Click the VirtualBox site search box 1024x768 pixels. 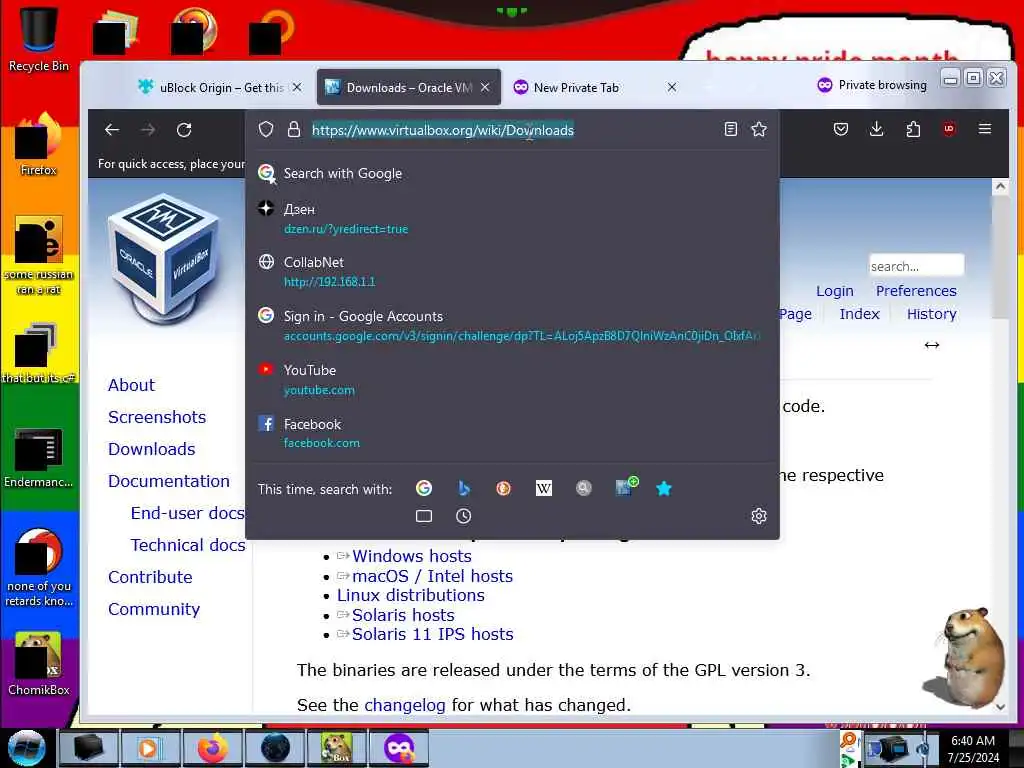click(x=916, y=266)
